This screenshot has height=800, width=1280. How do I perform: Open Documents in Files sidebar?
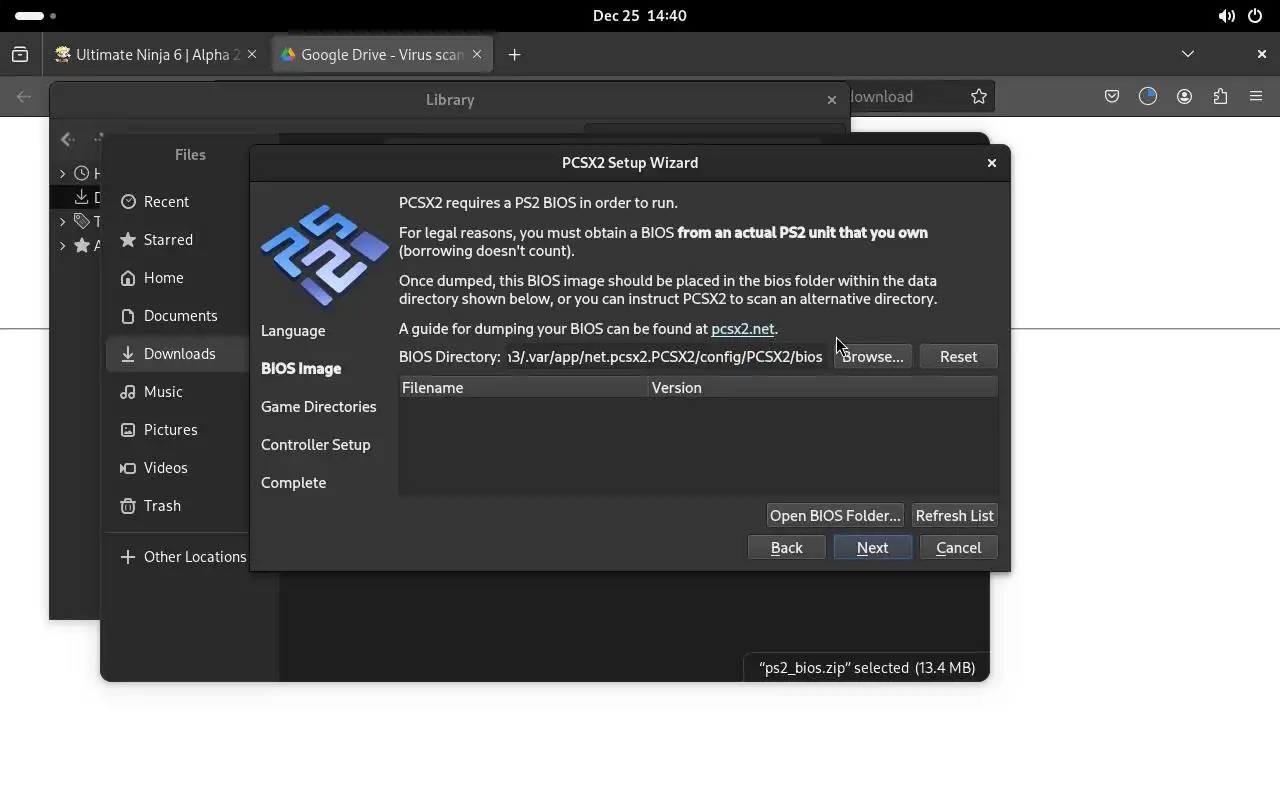click(x=178, y=316)
